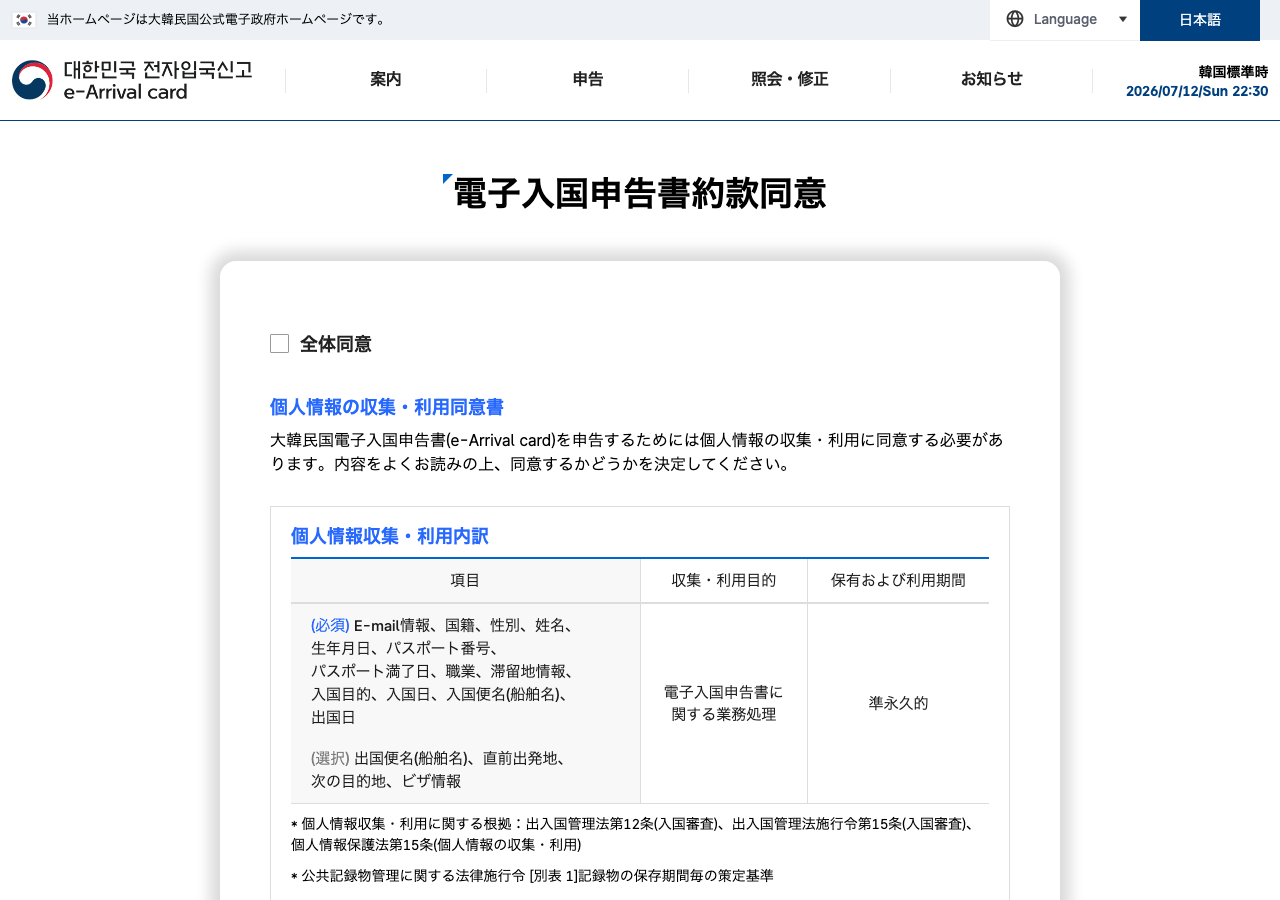Click the 個人情報の収集・利用同意書 heading
The width and height of the screenshot is (1280, 900).
click(387, 407)
